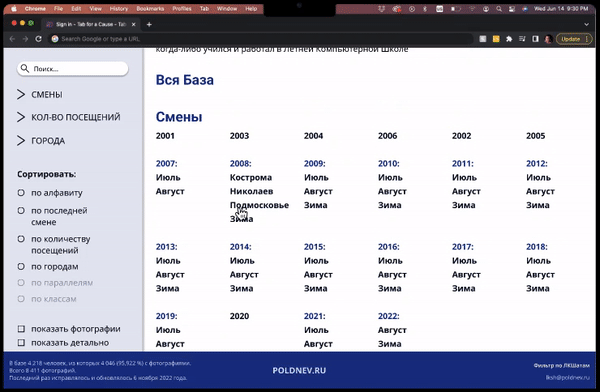Go back to the previous page
This screenshot has width=600, height=392.
pyautogui.click(x=12, y=39)
